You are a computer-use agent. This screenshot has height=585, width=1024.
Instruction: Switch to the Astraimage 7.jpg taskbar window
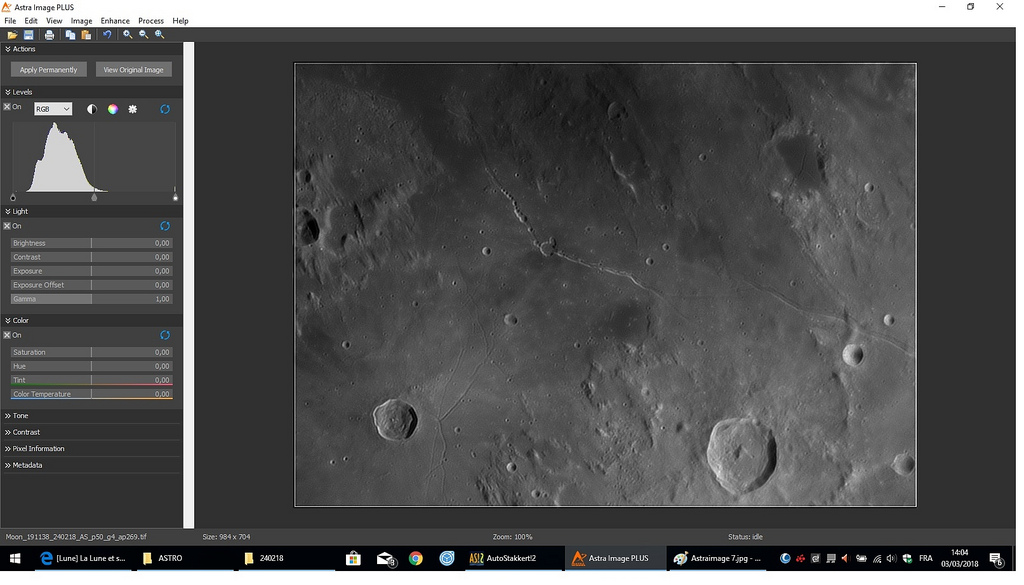tap(718, 558)
